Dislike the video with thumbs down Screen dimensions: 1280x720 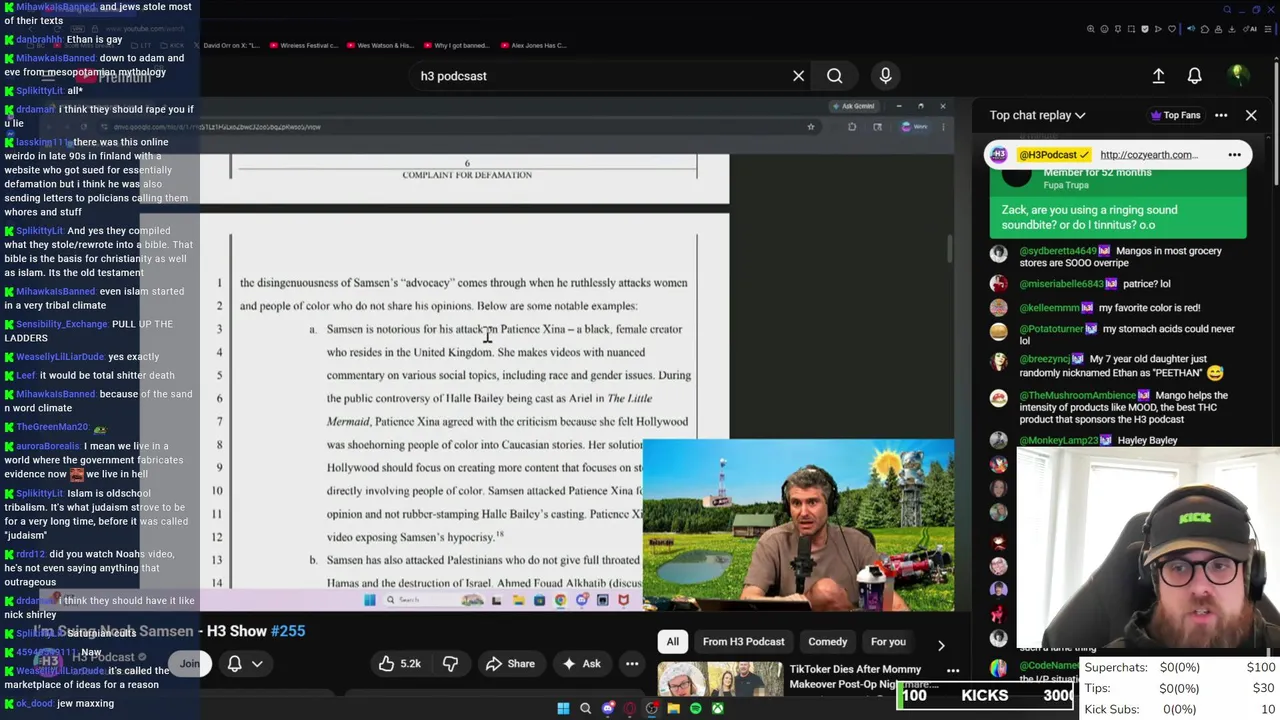coord(450,663)
